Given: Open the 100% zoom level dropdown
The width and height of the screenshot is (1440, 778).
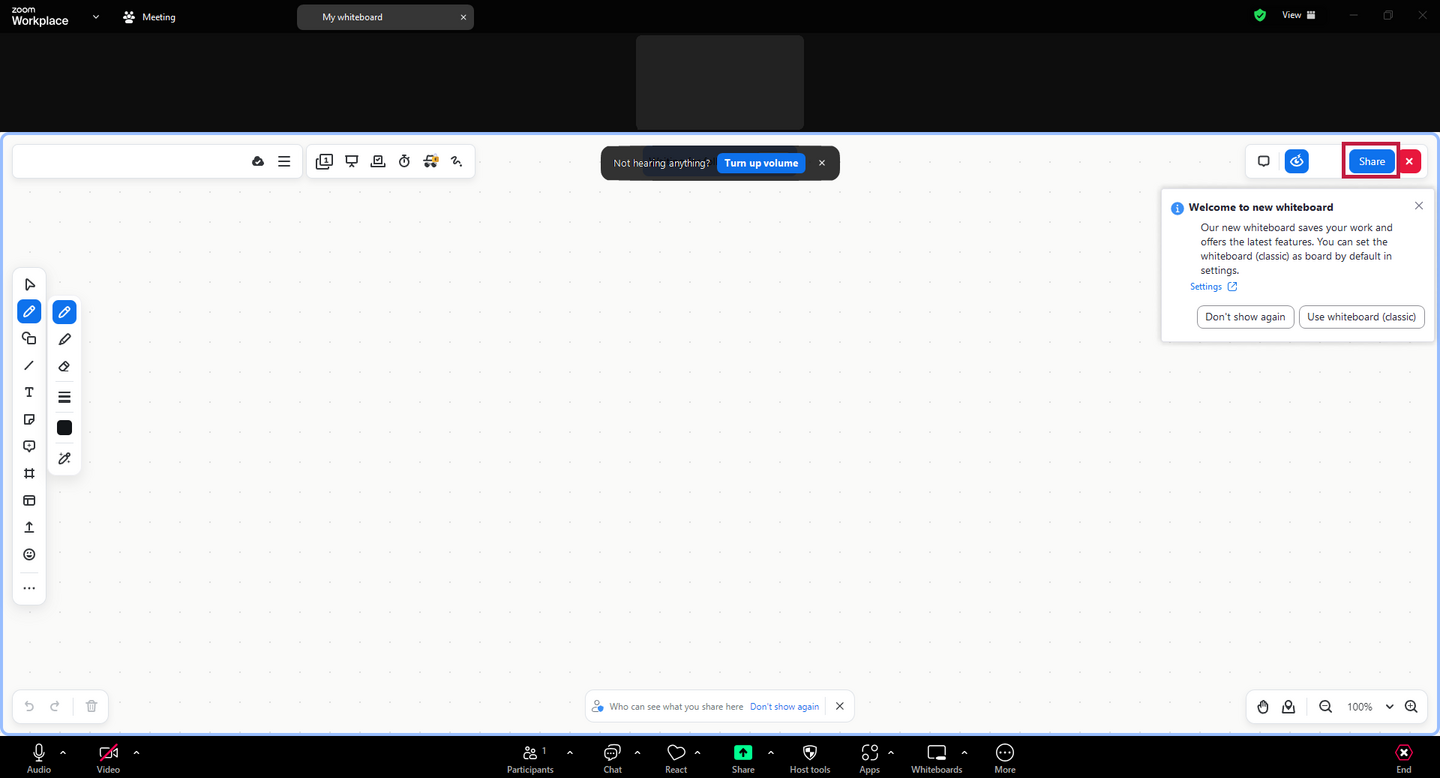Looking at the screenshot, I should point(1369,707).
